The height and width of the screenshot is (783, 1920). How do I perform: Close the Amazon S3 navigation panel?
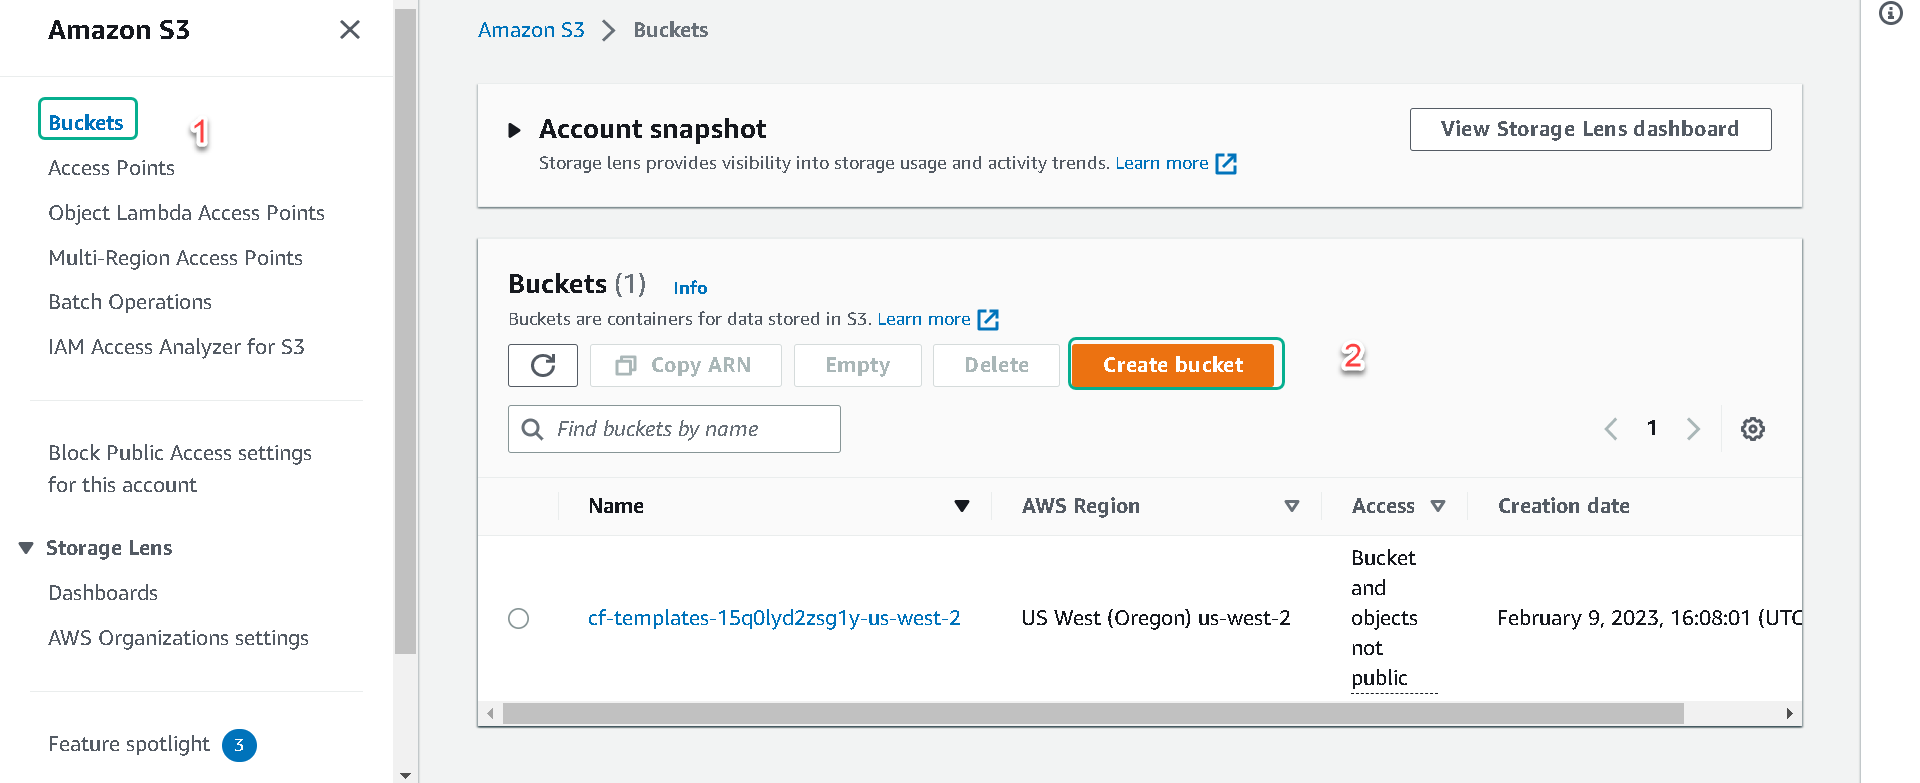point(350,30)
